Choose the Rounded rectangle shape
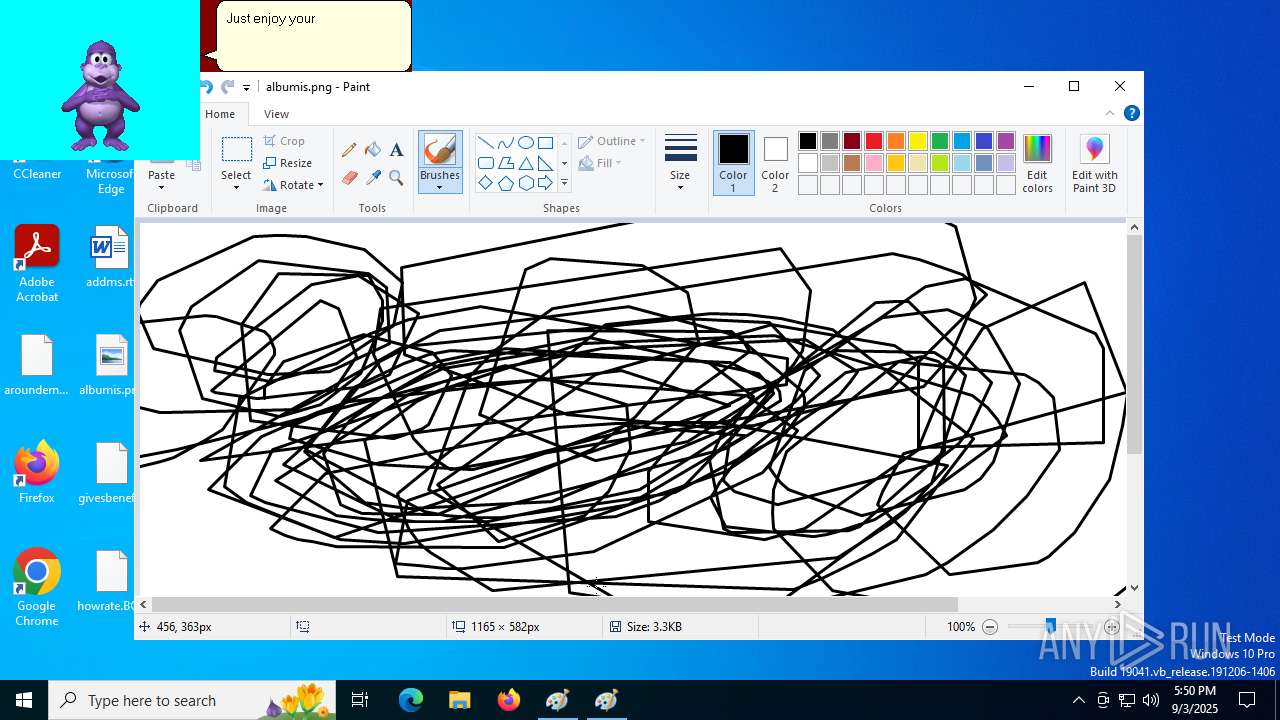This screenshot has width=1280, height=720. coord(485,163)
